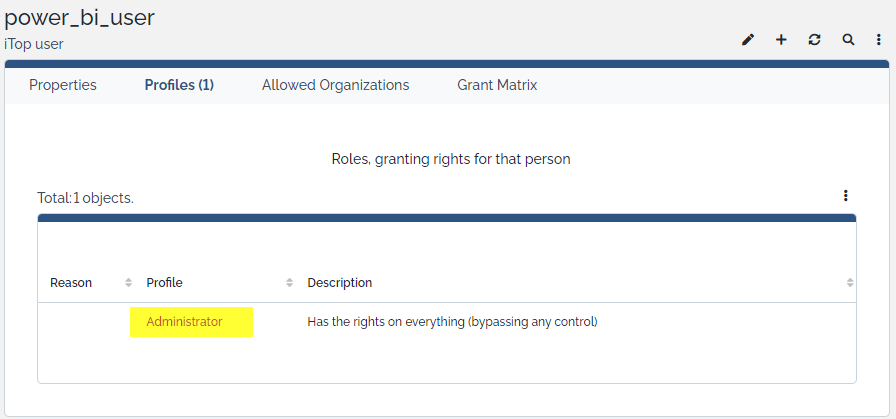The width and height of the screenshot is (896, 419).
Task: Click the Total: 1 objects label
Action: (85, 198)
